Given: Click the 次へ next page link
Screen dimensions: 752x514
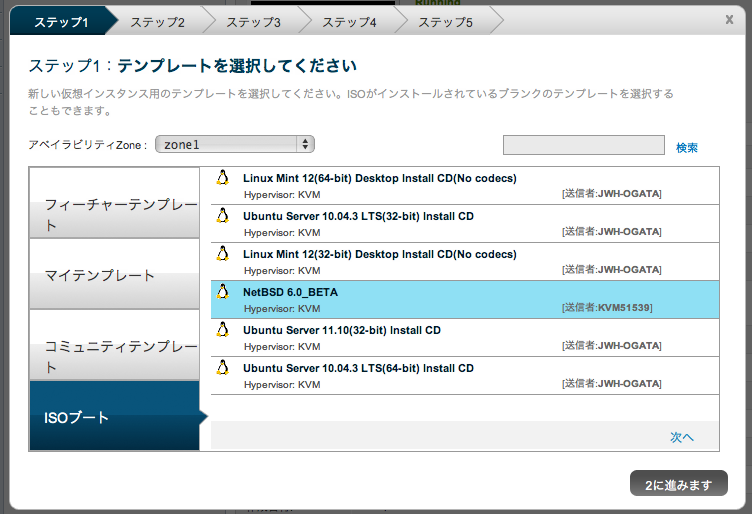Looking at the screenshot, I should 682,437.
